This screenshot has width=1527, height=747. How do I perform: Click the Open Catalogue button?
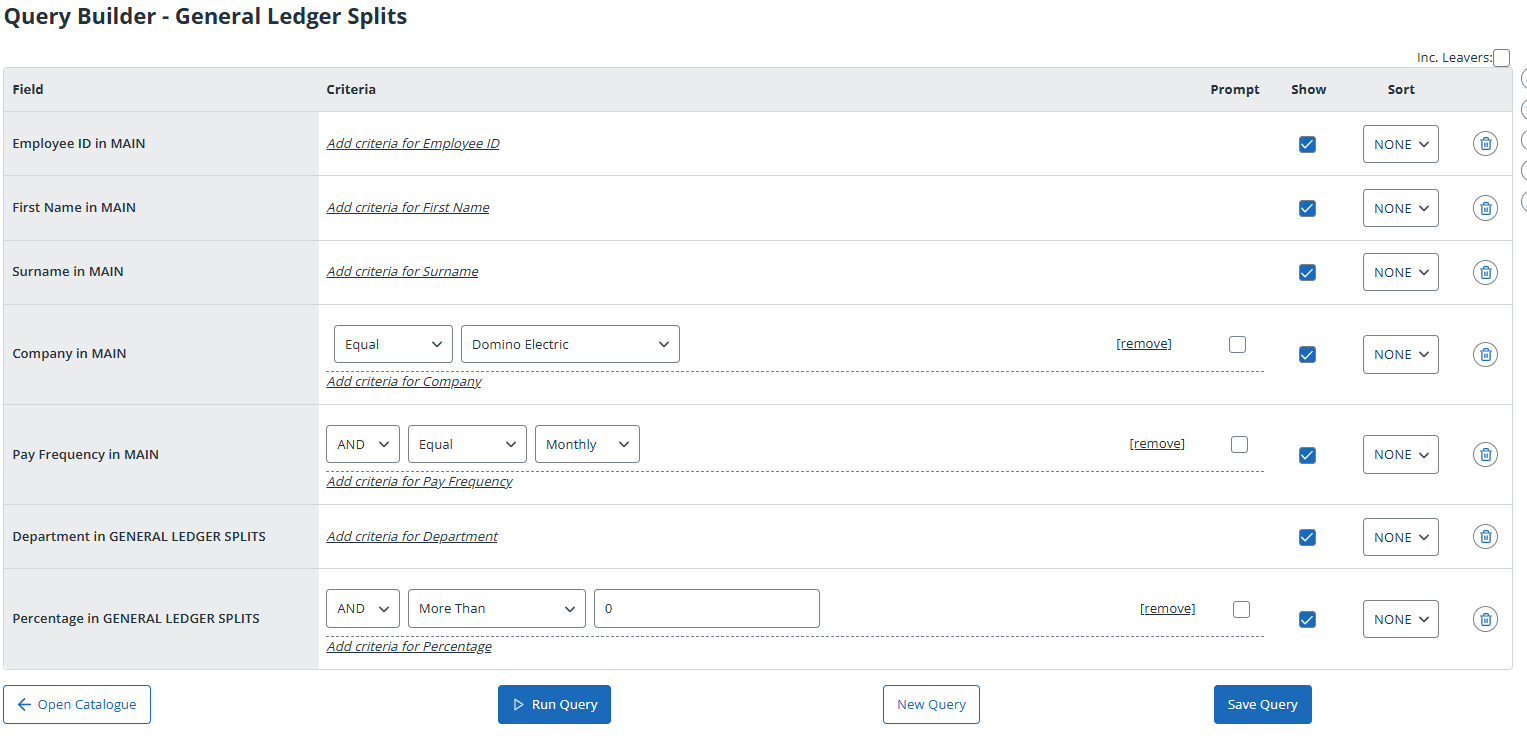77,704
